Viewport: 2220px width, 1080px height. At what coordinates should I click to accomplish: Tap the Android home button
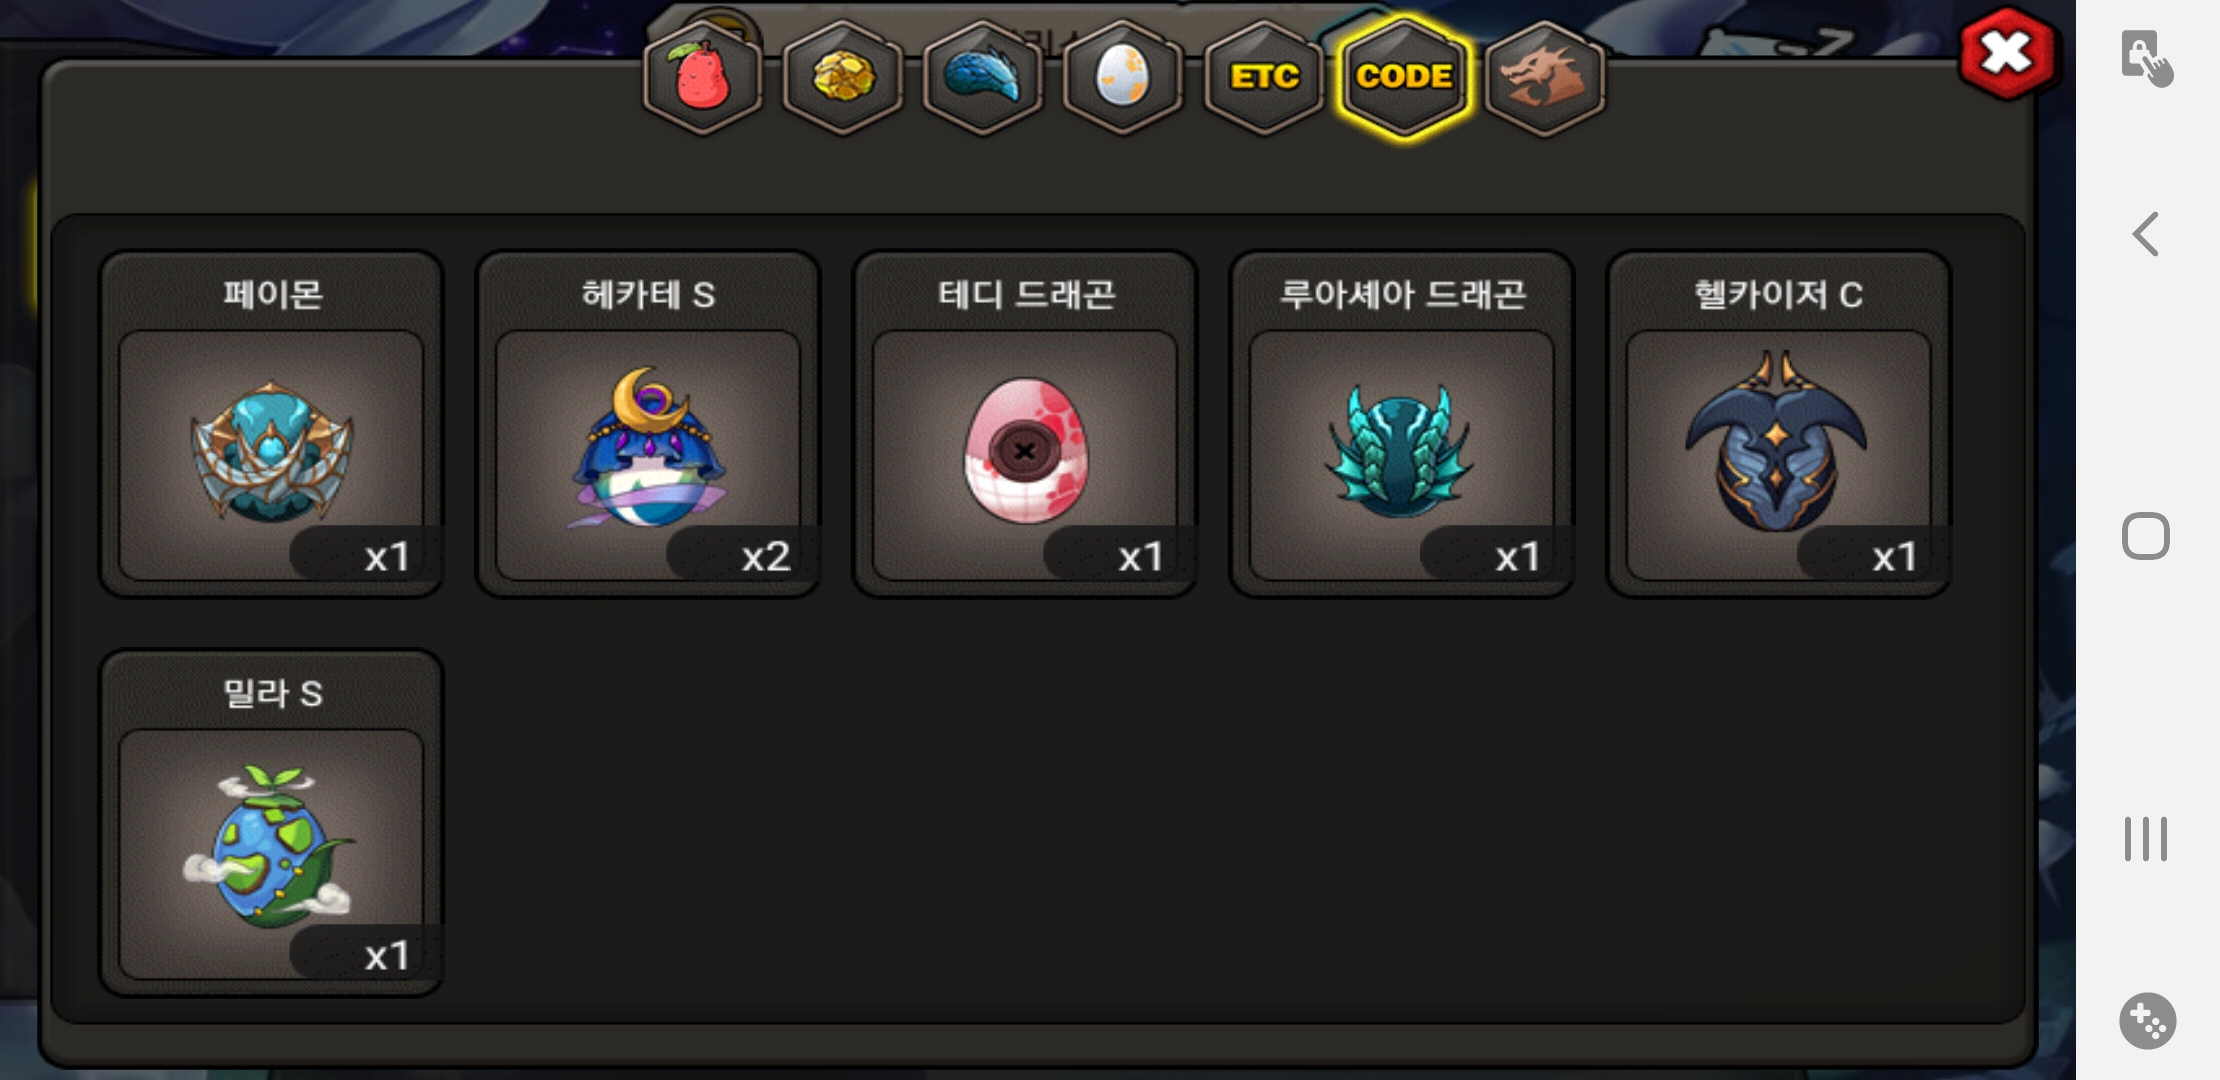click(x=2146, y=536)
